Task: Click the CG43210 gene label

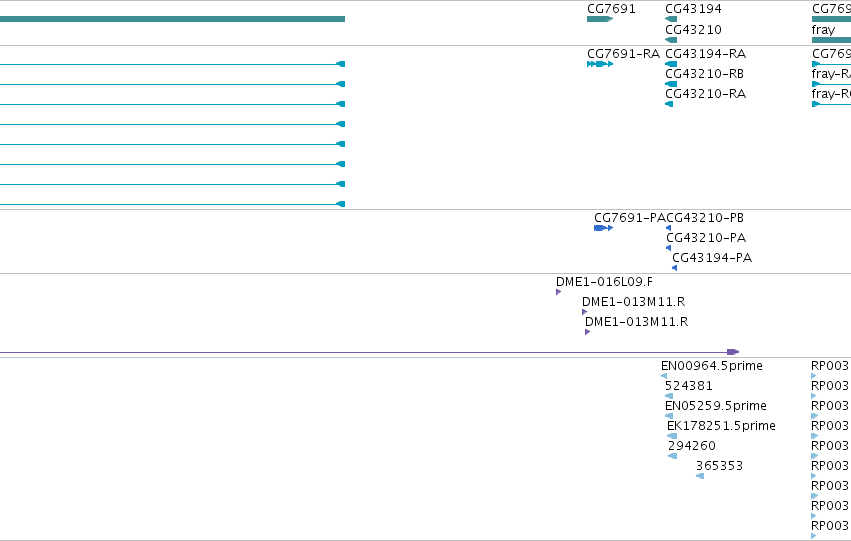Action: pyautogui.click(x=694, y=30)
